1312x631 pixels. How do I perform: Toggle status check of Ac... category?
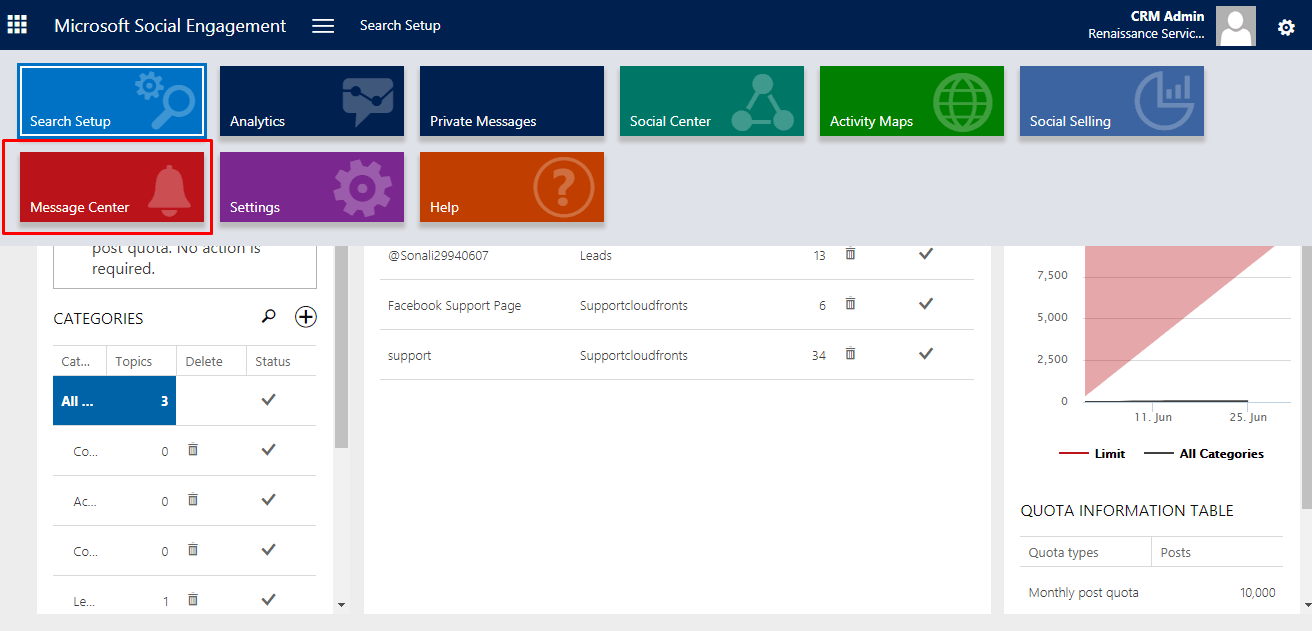[268, 500]
